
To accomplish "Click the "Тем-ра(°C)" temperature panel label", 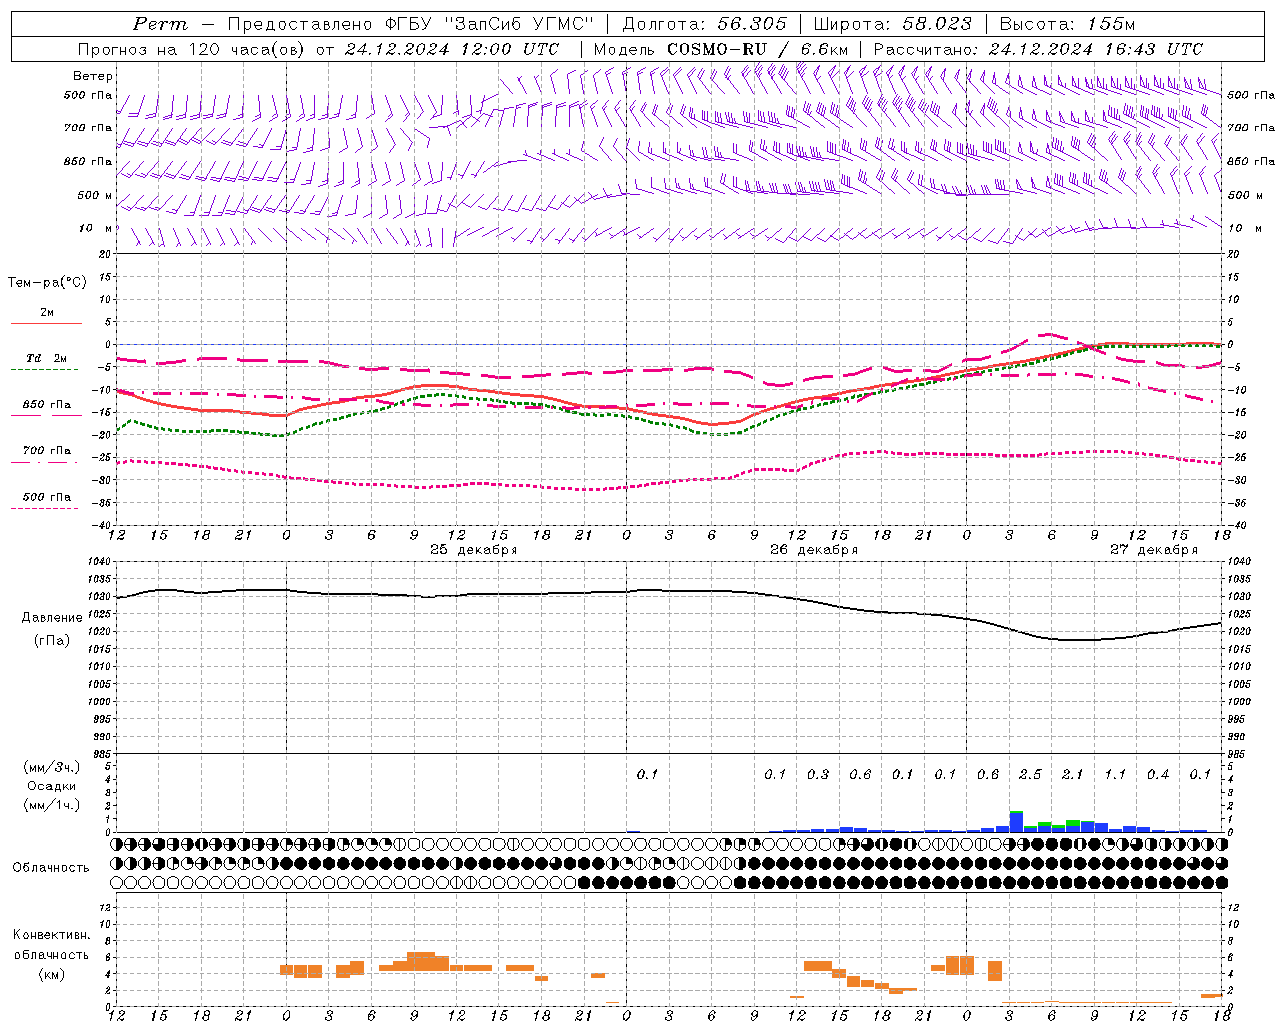I will pyautogui.click(x=47, y=283).
